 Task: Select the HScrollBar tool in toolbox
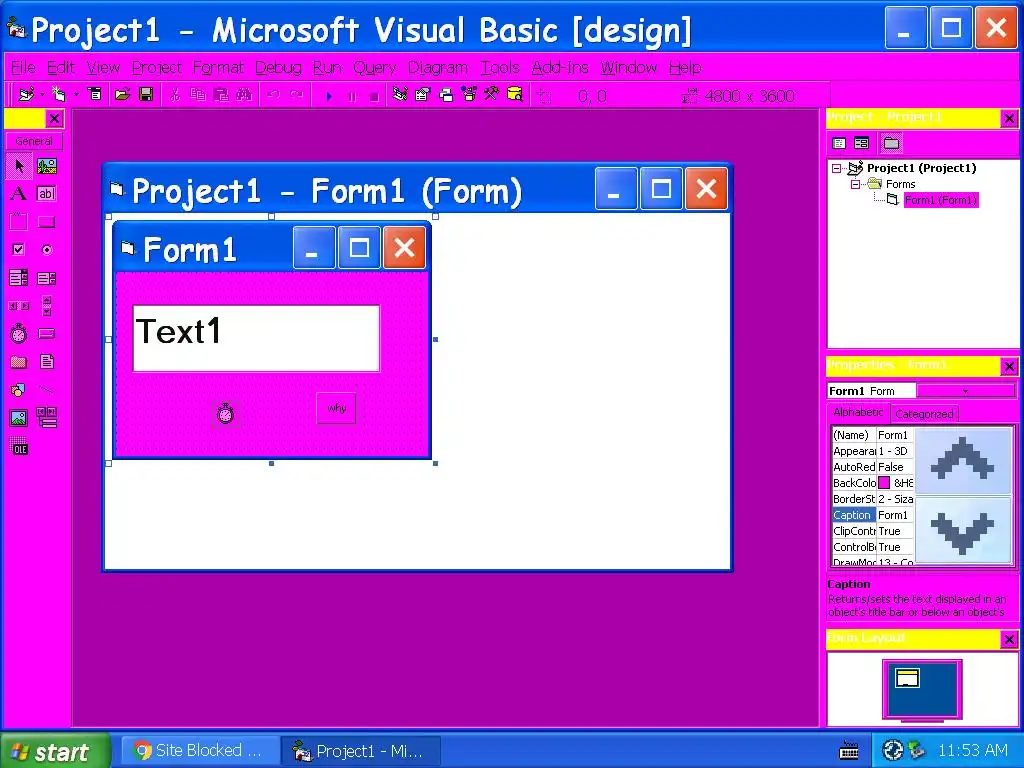(x=19, y=306)
